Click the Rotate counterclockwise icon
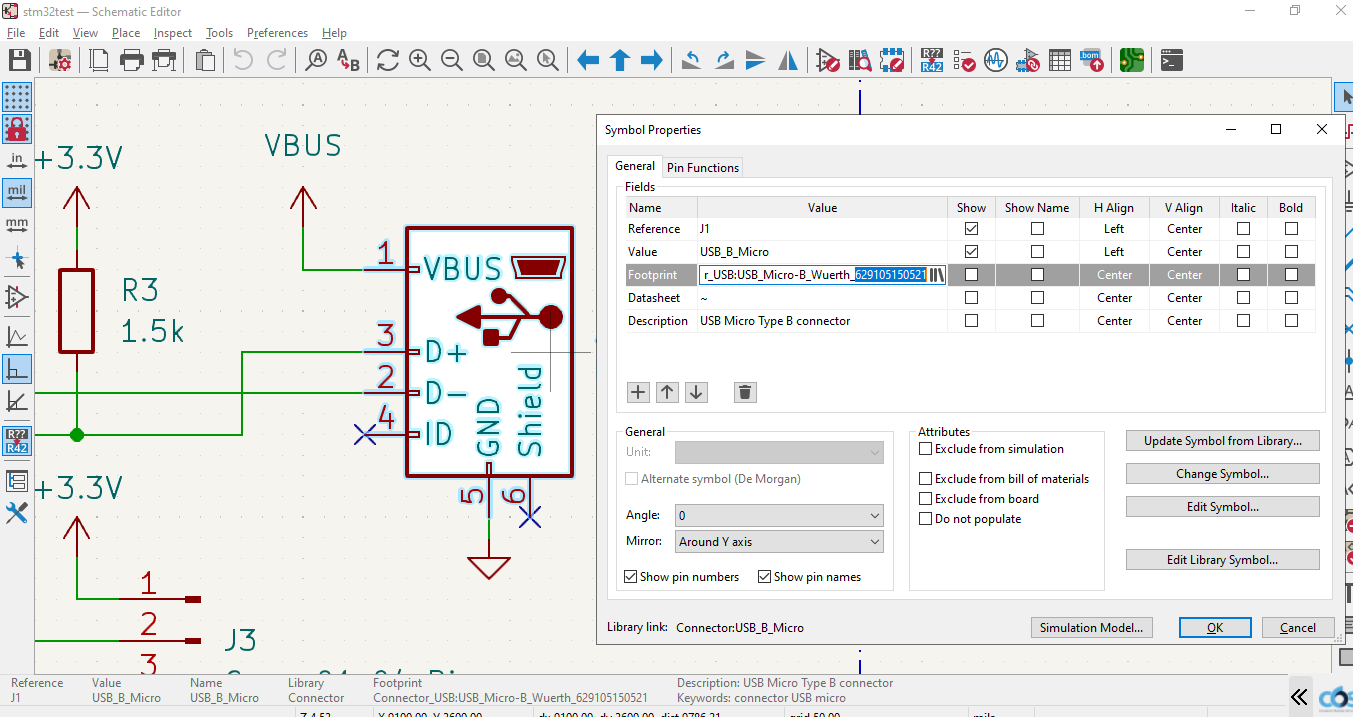Screen dimensions: 1353x717 (x=692, y=60)
